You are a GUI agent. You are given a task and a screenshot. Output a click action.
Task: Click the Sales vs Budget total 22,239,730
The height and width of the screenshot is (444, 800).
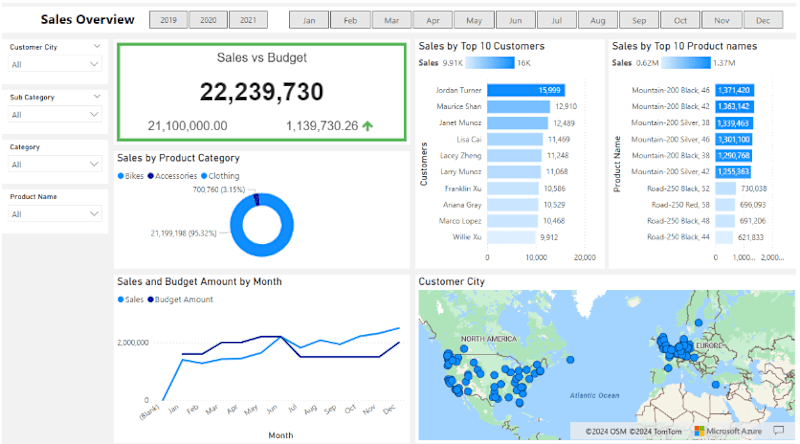(261, 92)
